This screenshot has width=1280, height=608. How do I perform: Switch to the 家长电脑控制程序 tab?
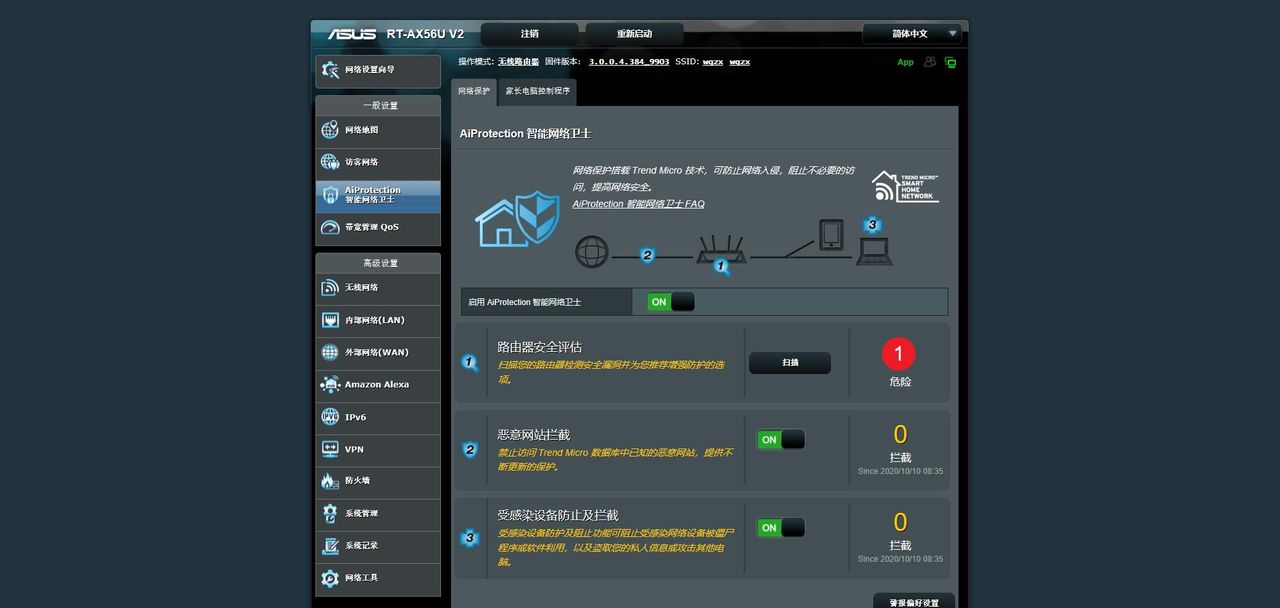click(537, 91)
